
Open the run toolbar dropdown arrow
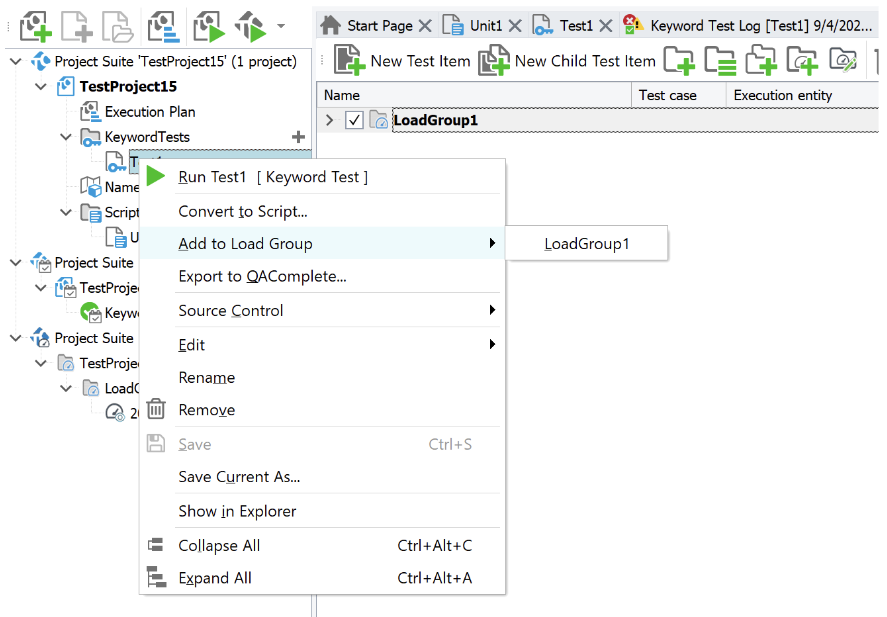click(x=281, y=26)
